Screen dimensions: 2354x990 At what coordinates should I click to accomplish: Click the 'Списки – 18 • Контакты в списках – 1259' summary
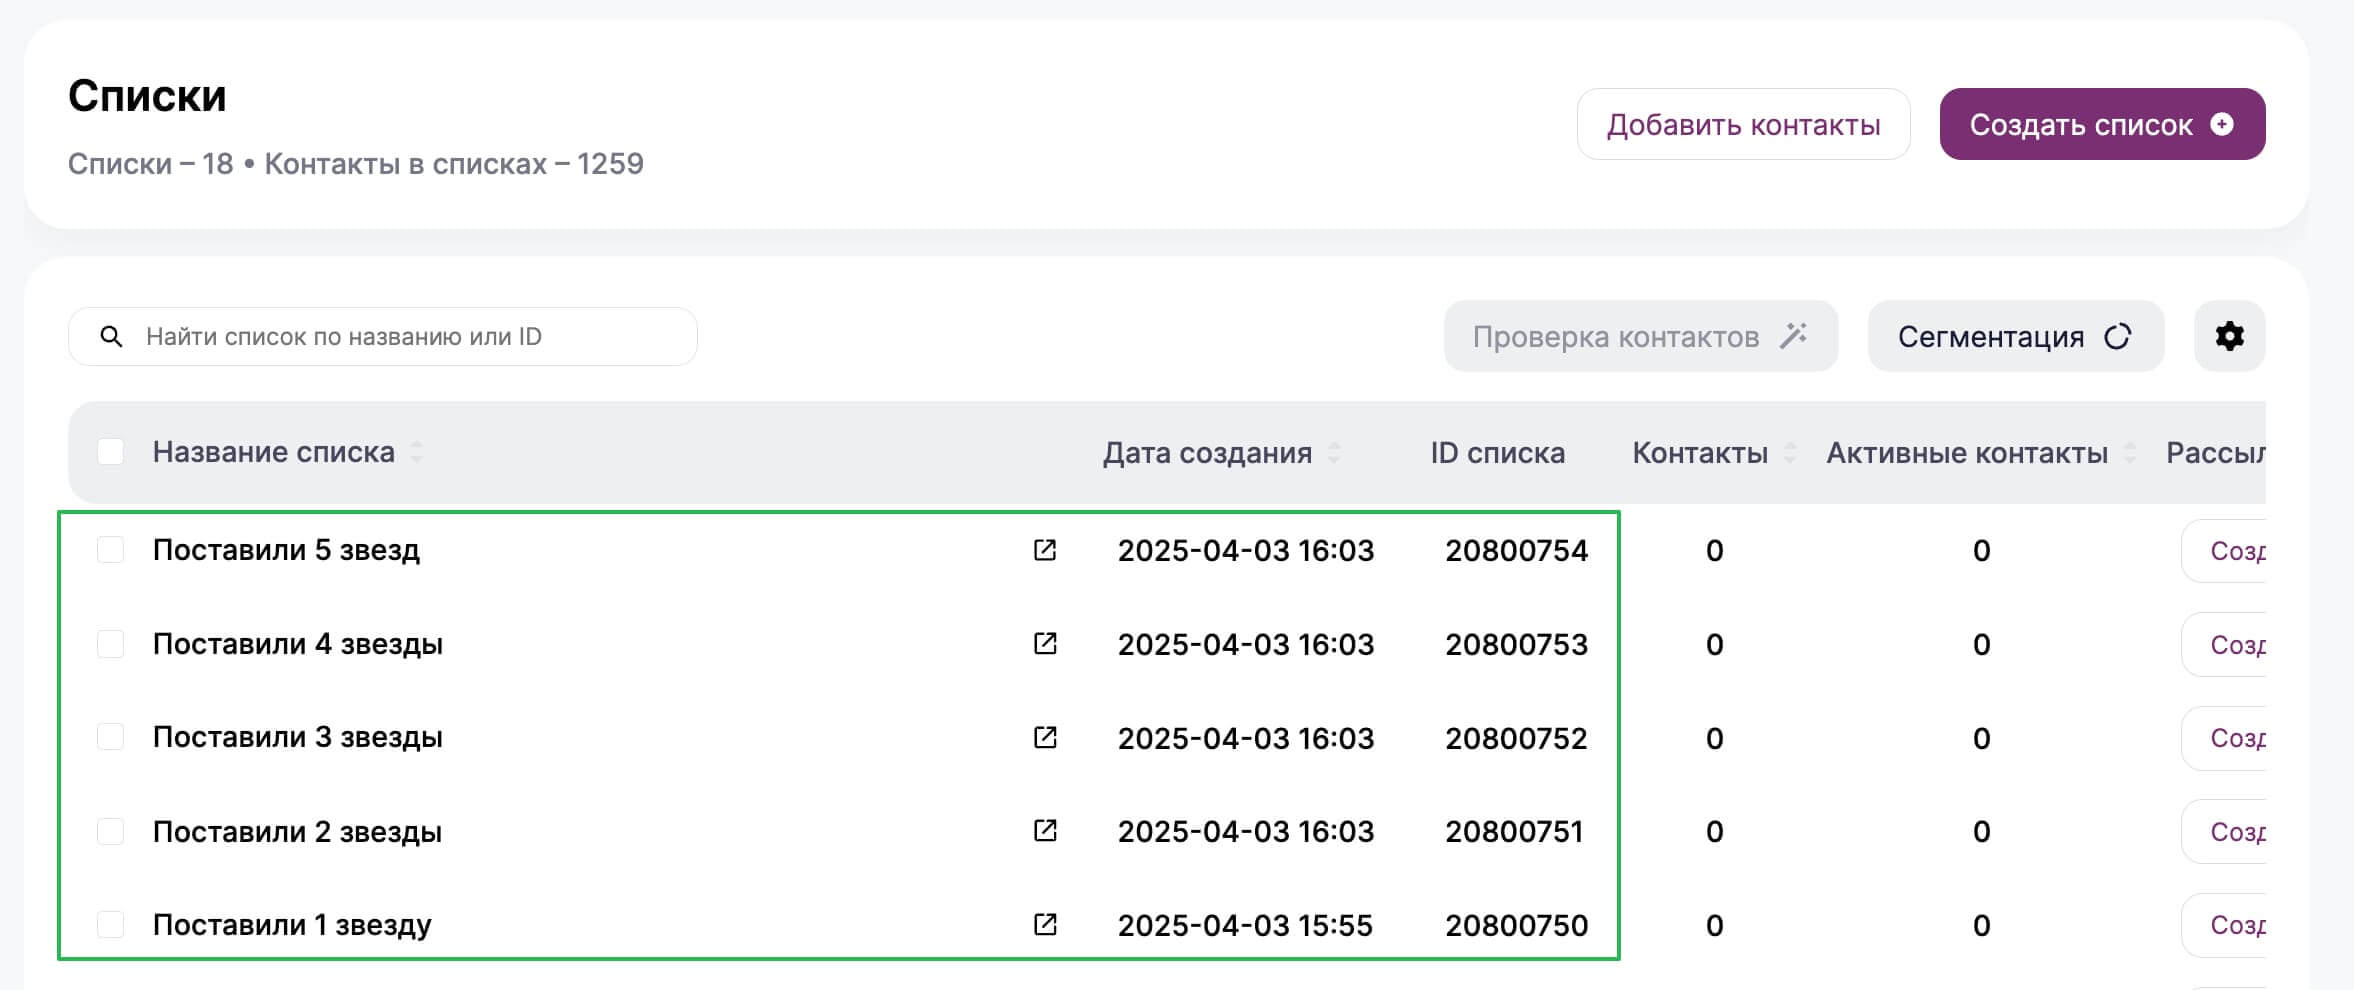click(356, 164)
